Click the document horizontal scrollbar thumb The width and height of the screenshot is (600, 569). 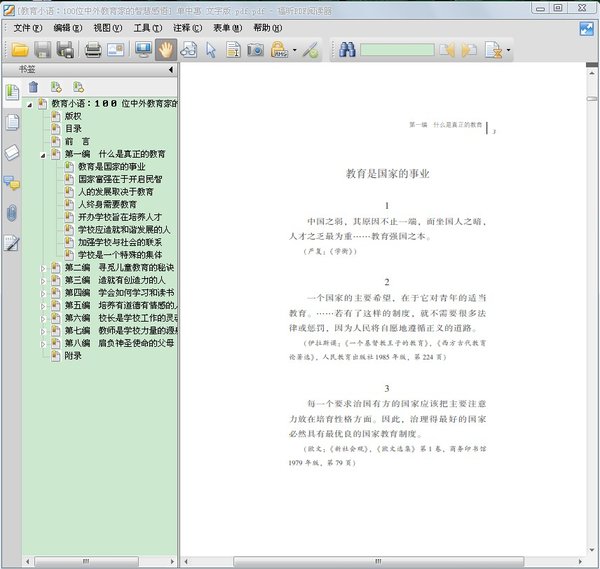click(378, 561)
